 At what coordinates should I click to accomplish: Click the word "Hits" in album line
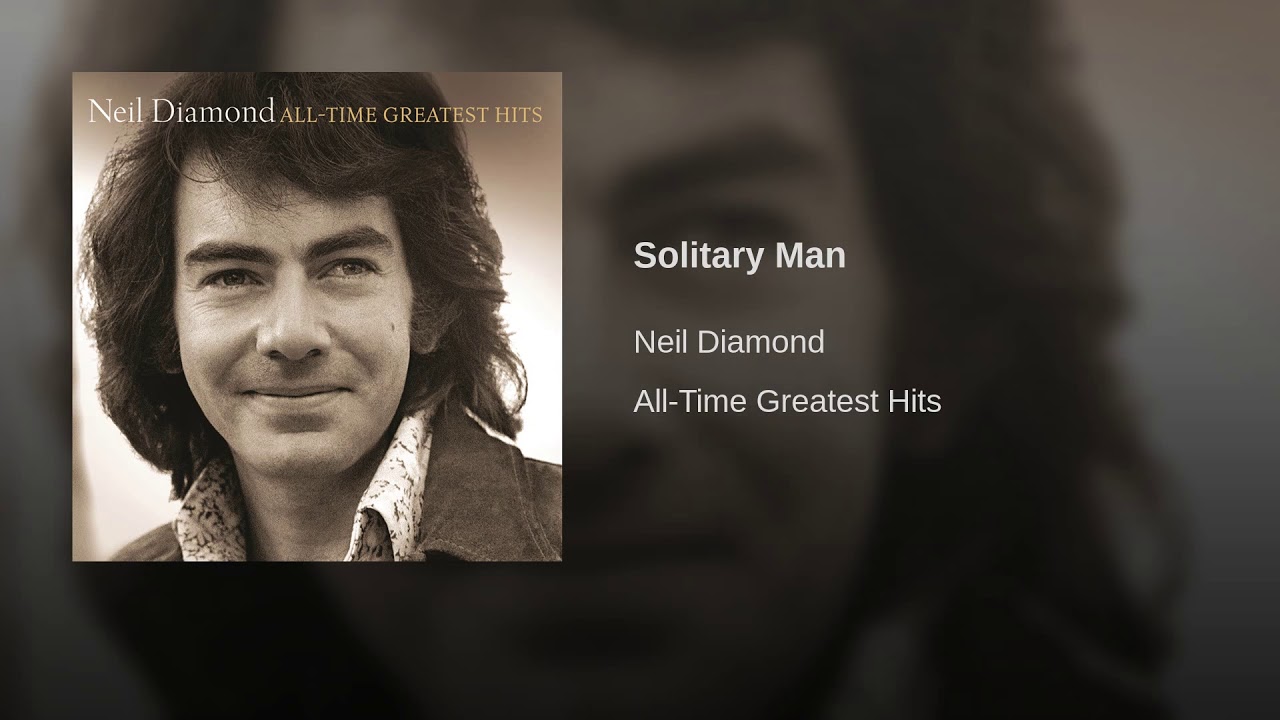tap(914, 401)
